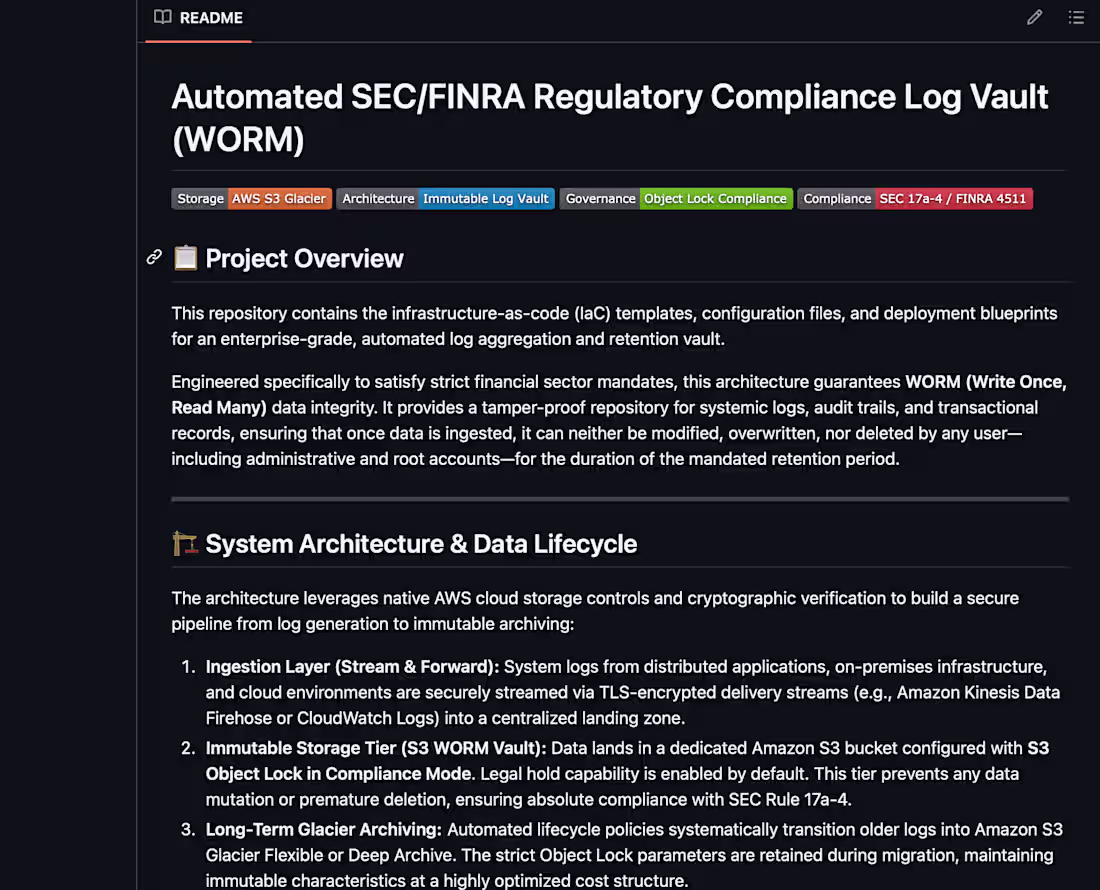Click the crane emoji beside System Architecture
Screen dimensions: 1100x890
[185, 544]
